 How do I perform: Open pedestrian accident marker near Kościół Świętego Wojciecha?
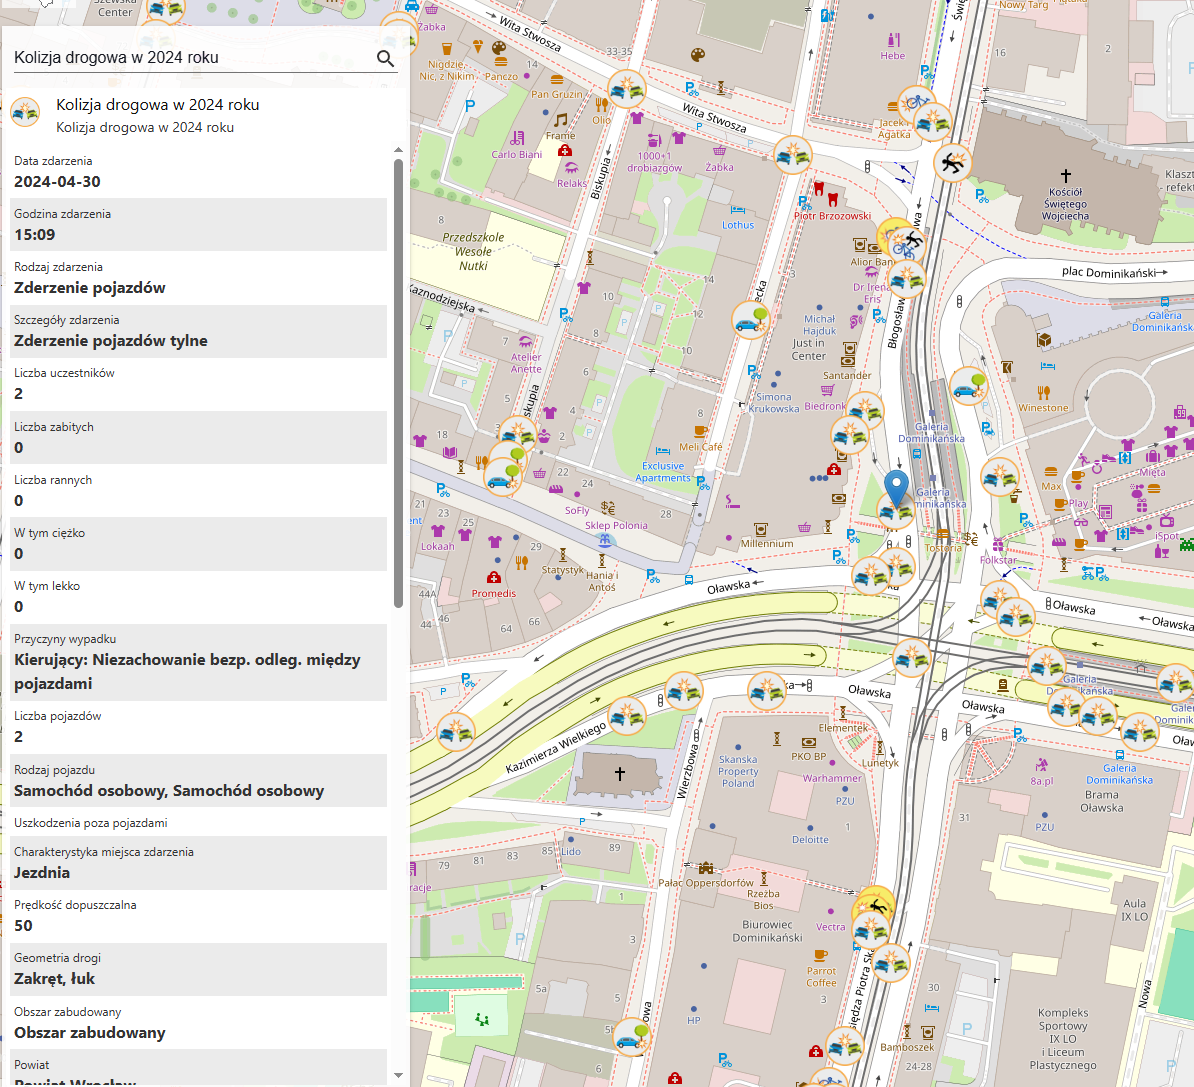pyautogui.click(x=953, y=162)
